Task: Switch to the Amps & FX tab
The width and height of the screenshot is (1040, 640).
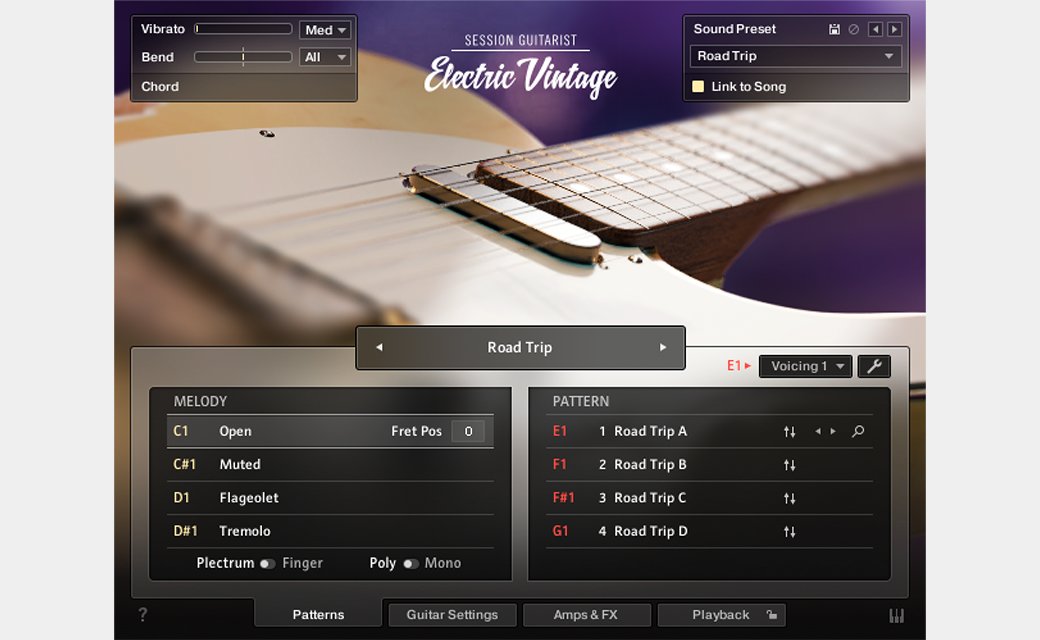Action: coord(586,615)
